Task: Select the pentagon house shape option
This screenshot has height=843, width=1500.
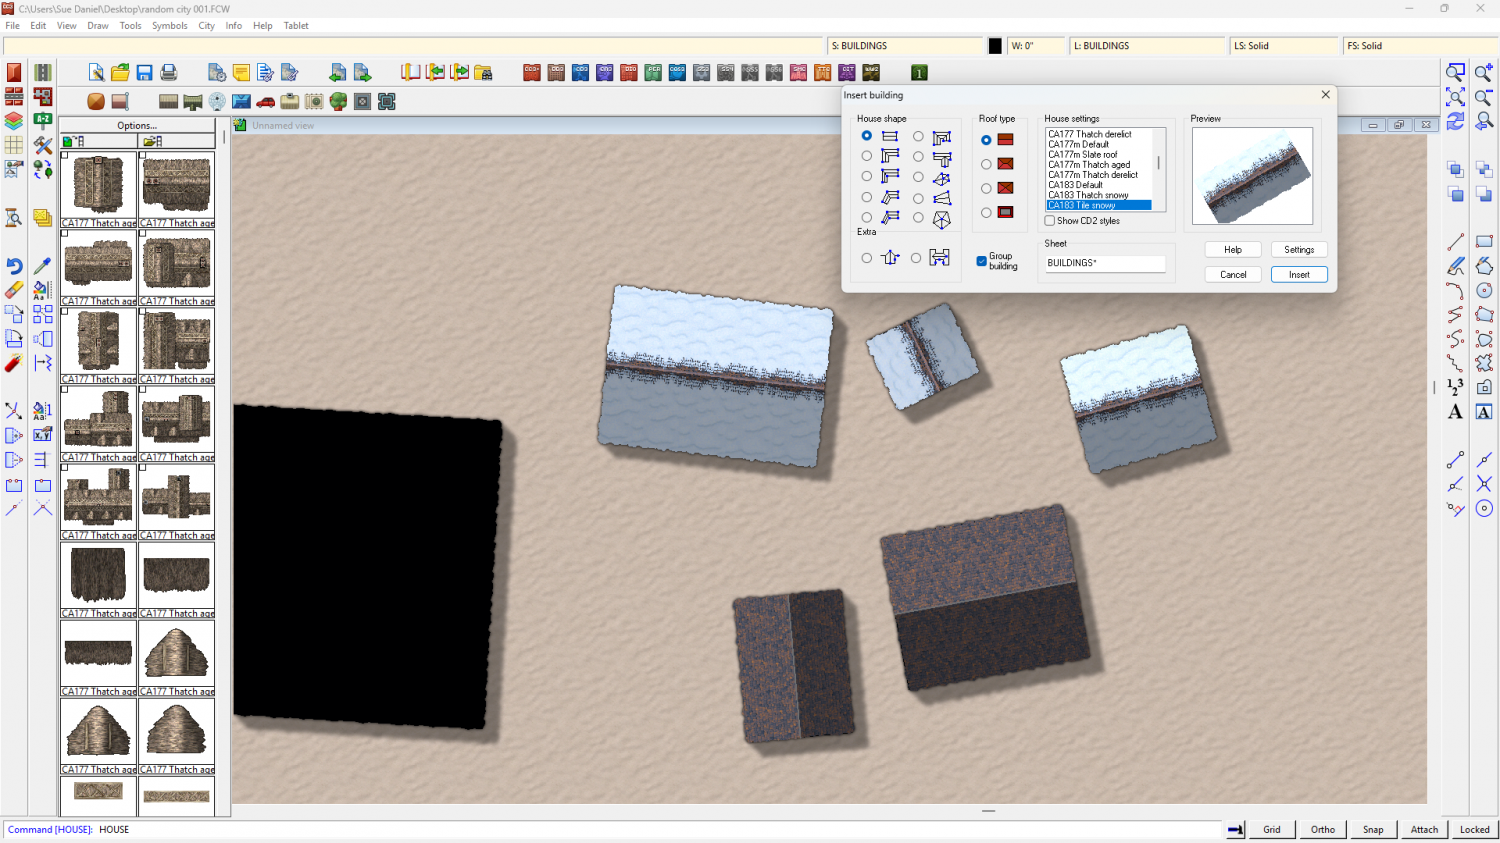Action: click(x=918, y=218)
